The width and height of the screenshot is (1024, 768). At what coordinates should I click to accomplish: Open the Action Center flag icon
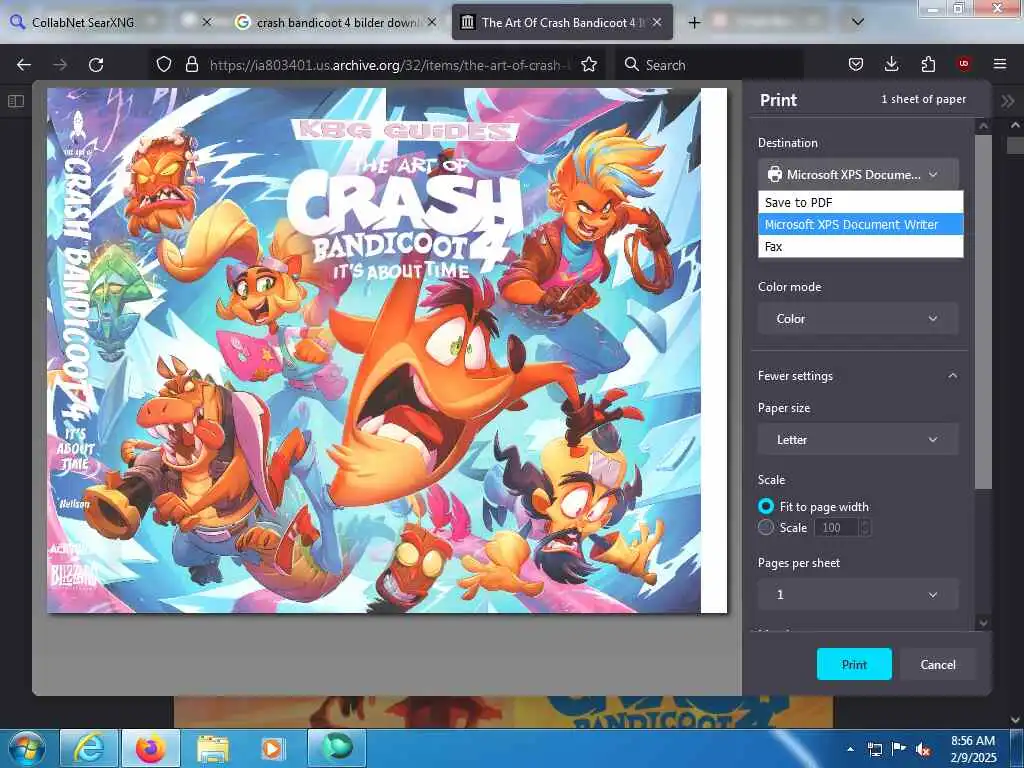click(x=899, y=749)
